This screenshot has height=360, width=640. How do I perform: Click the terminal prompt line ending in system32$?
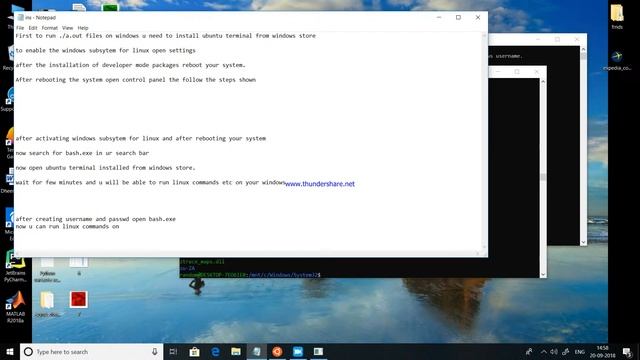coord(250,275)
